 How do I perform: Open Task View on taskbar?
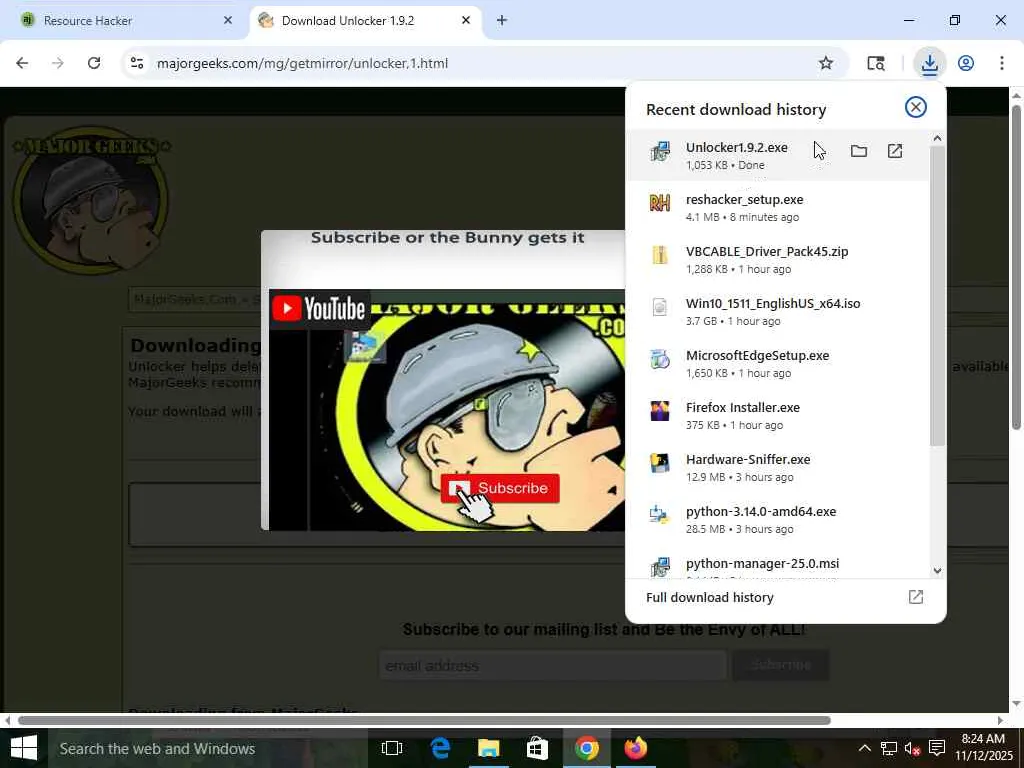(392, 748)
